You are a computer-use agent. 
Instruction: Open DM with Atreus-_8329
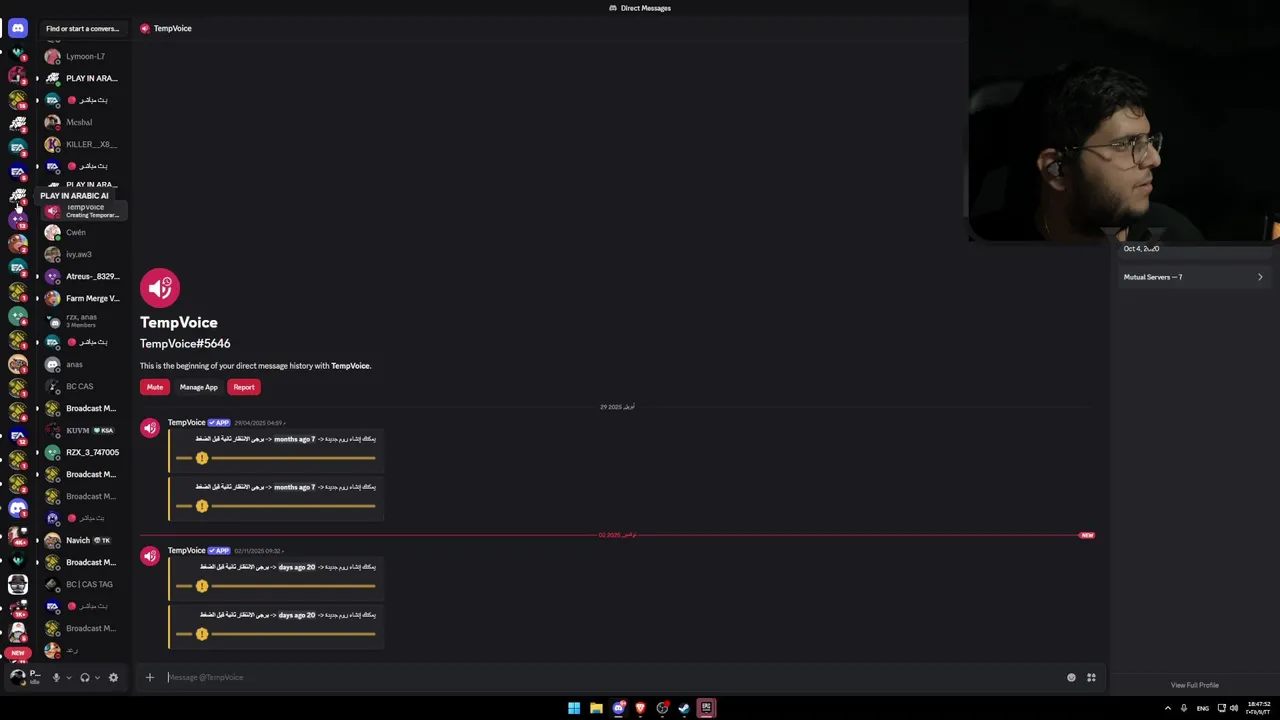[84, 276]
